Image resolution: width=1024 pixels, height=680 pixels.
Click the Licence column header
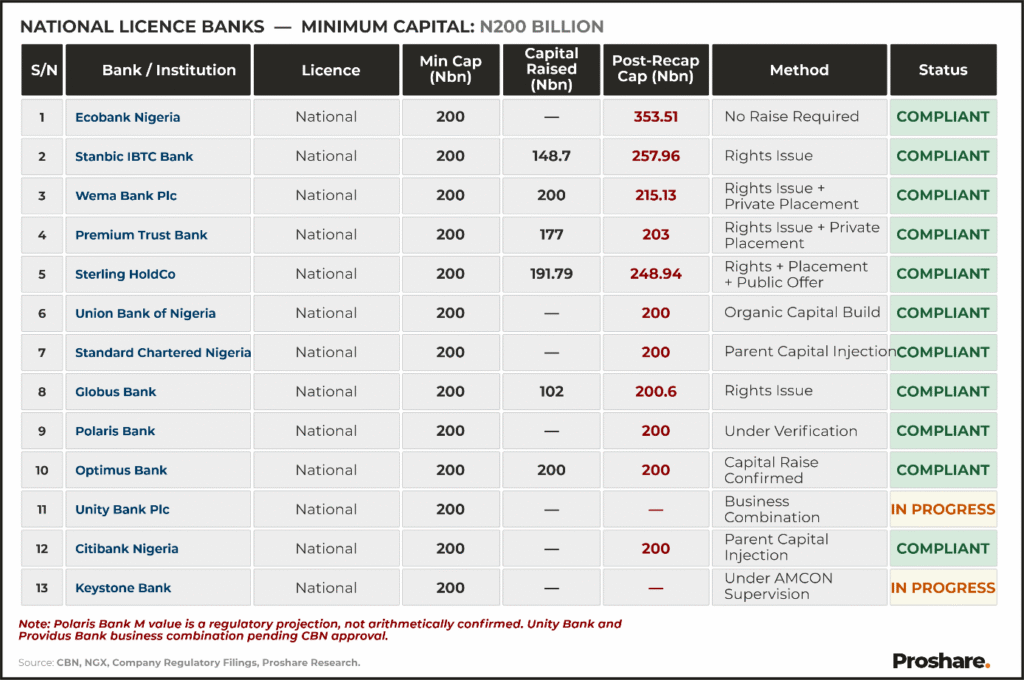click(x=331, y=70)
